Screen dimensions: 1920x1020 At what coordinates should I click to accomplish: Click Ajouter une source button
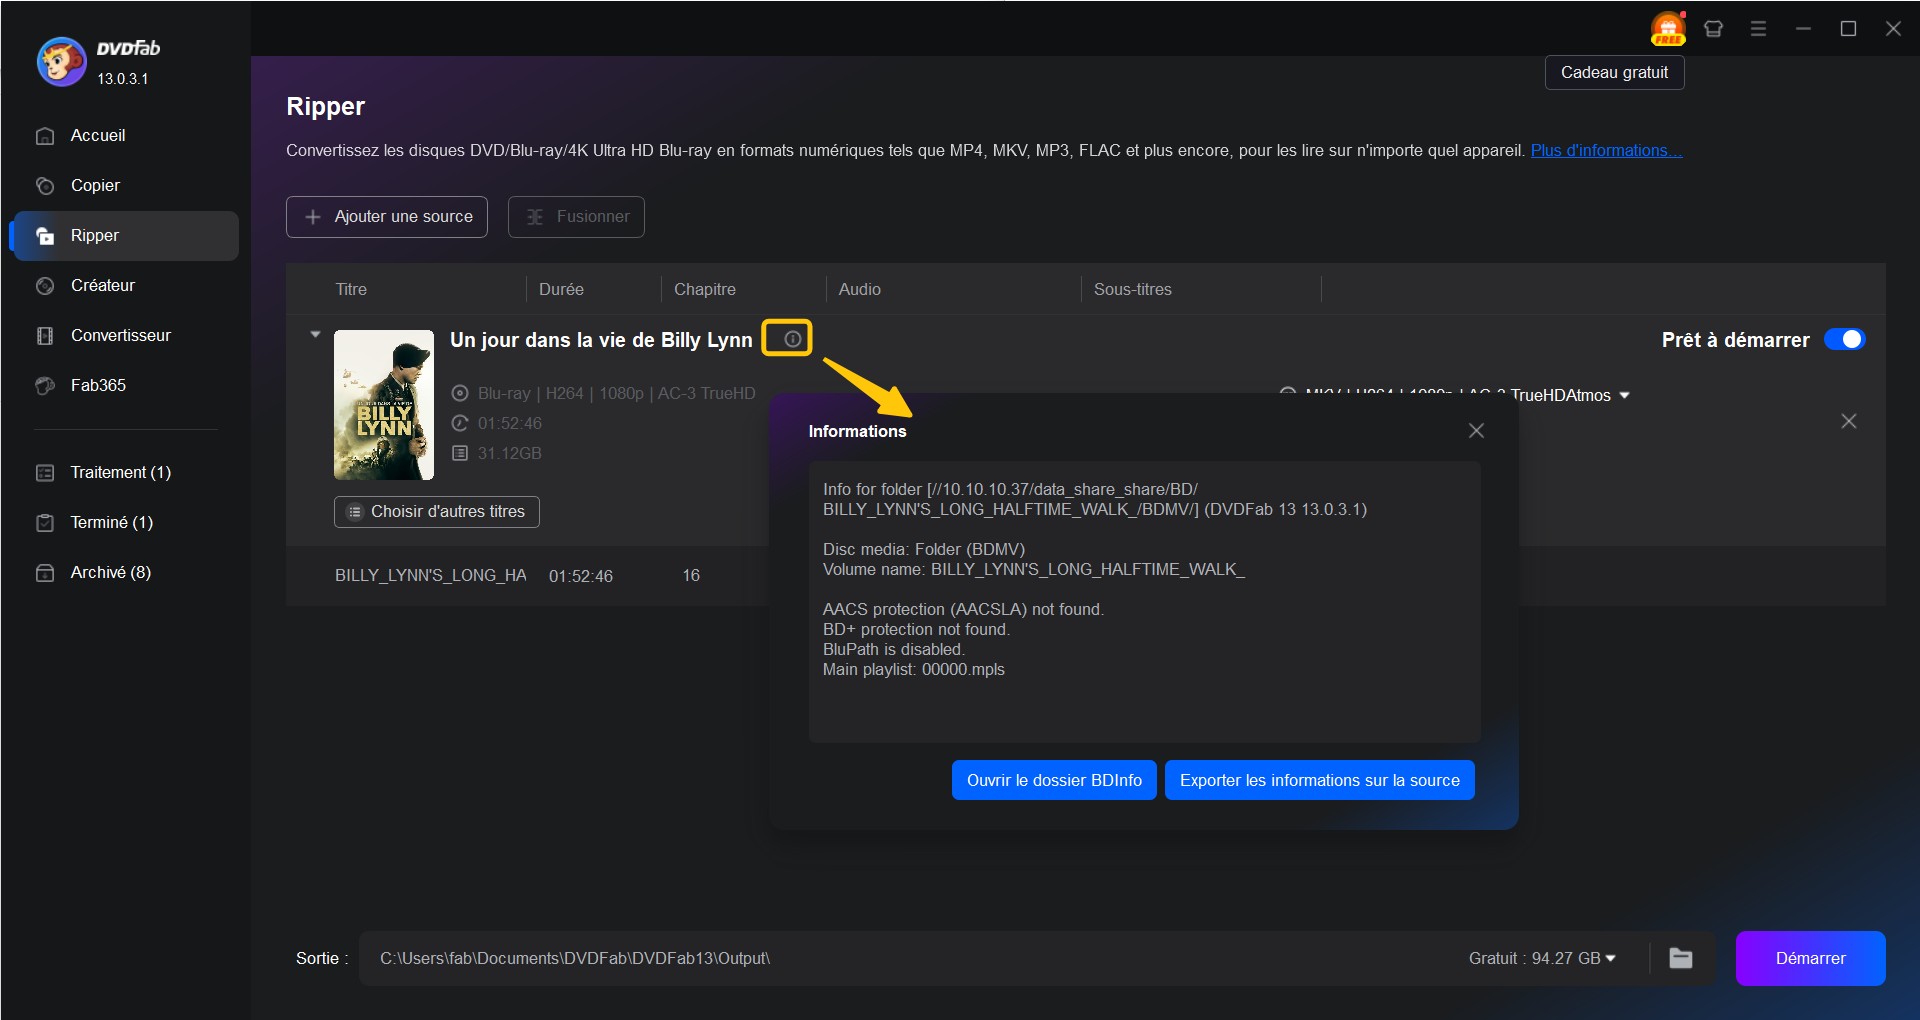[x=387, y=217]
